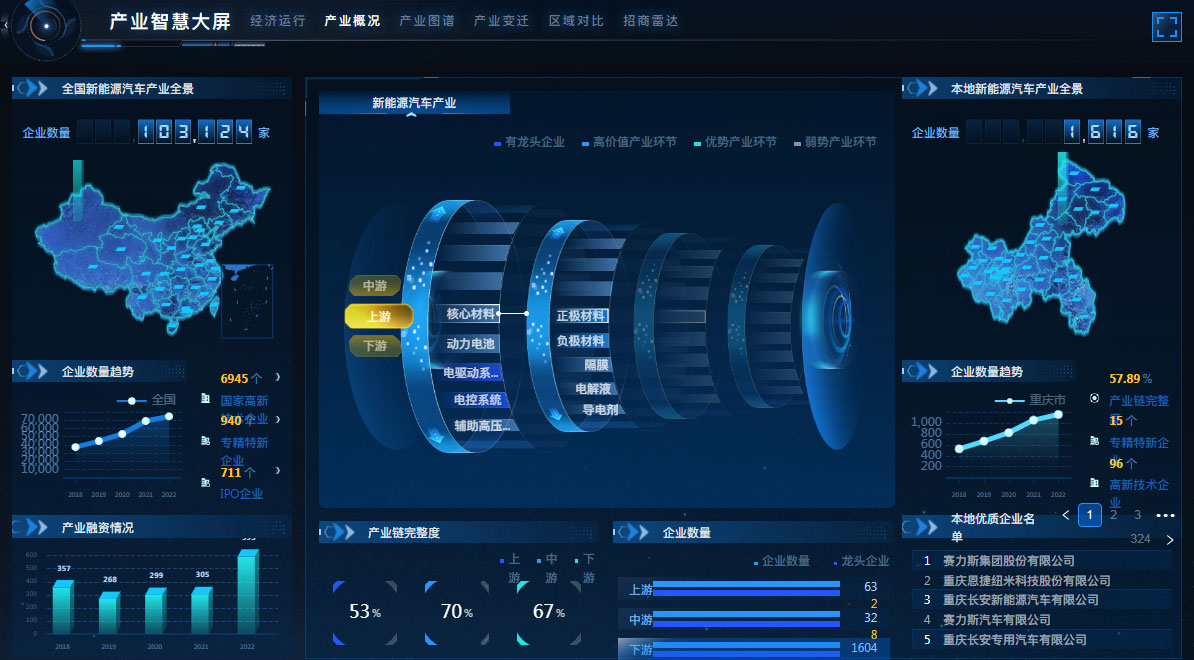Viewport: 1194px width, 660px height.
Task: Click the arrow icon on 产业融资情况 panel header
Action: coord(33,527)
